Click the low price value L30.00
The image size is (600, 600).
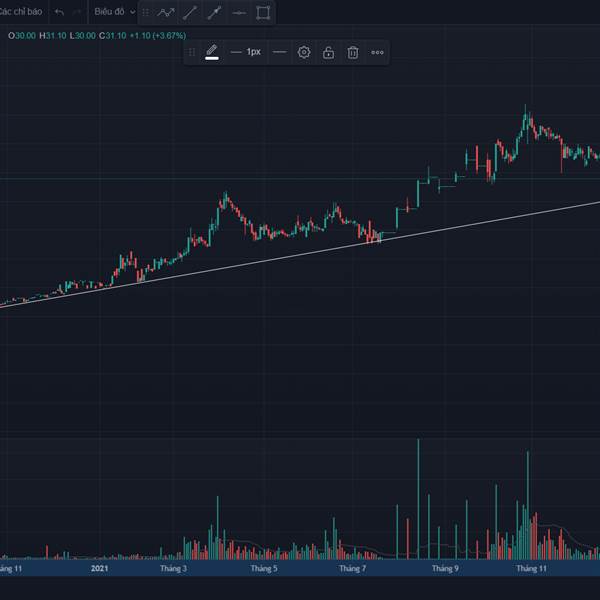pos(82,36)
